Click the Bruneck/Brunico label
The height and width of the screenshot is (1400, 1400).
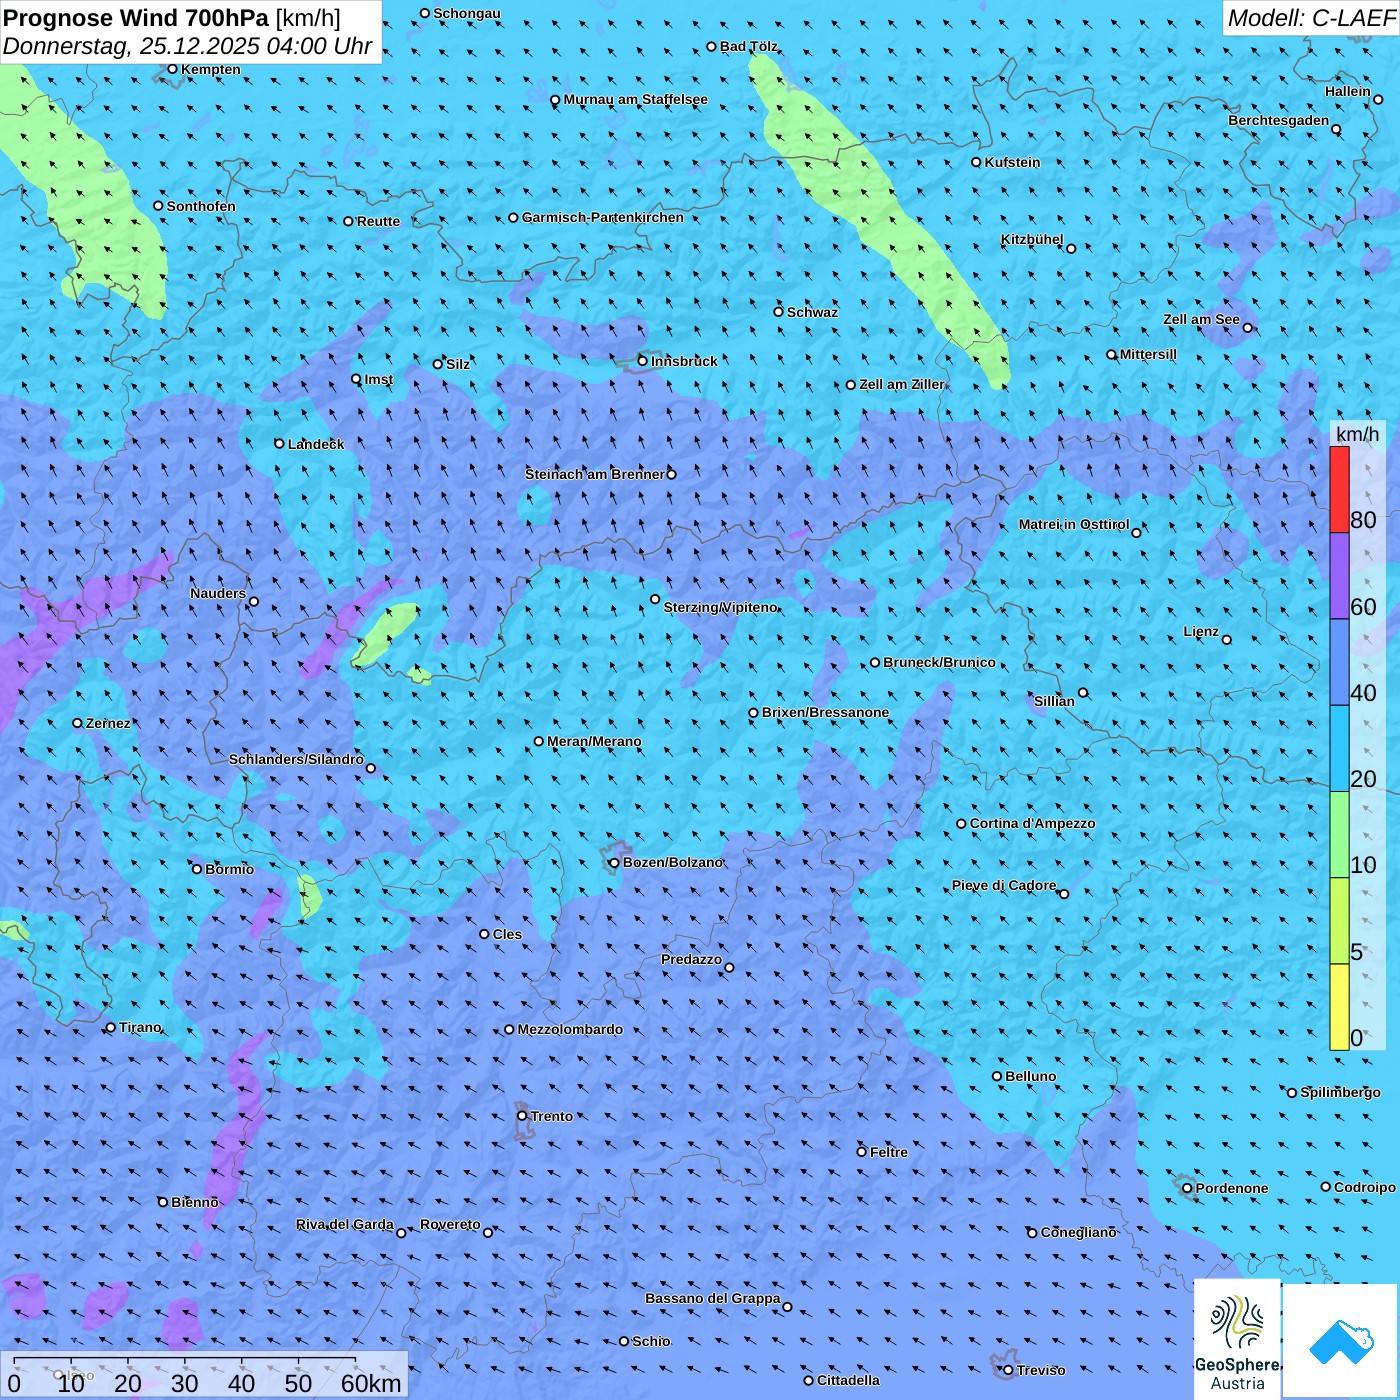click(939, 662)
